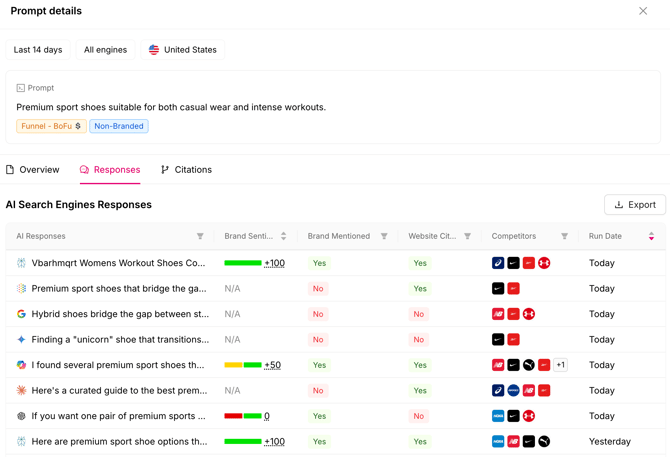The image size is (670, 457).
Task: Open the All engines selector
Action: point(106,50)
